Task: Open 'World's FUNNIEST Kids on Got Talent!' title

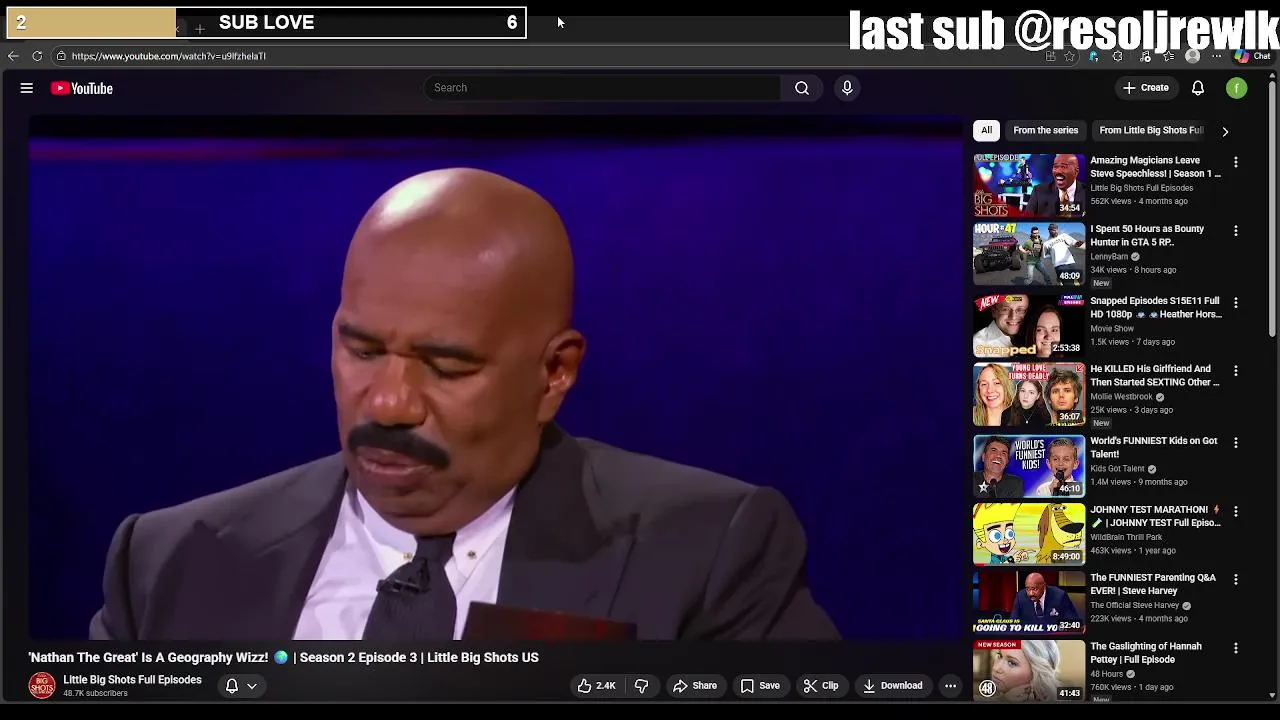Action: [x=1153, y=447]
